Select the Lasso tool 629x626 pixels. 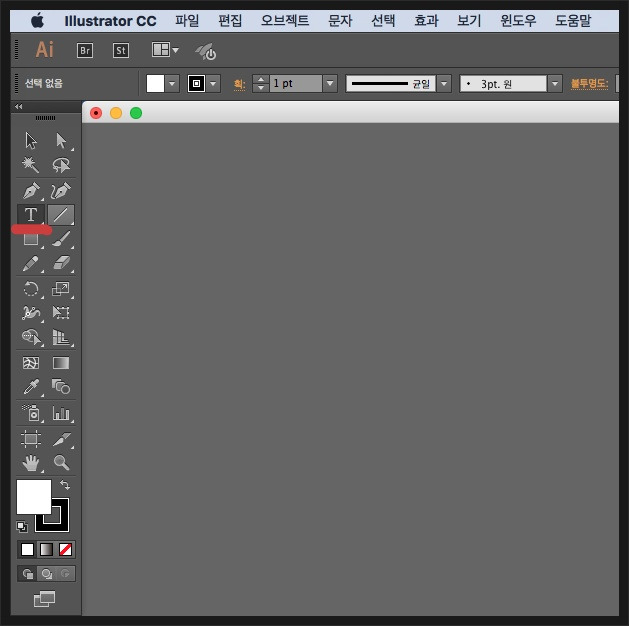click(x=61, y=165)
